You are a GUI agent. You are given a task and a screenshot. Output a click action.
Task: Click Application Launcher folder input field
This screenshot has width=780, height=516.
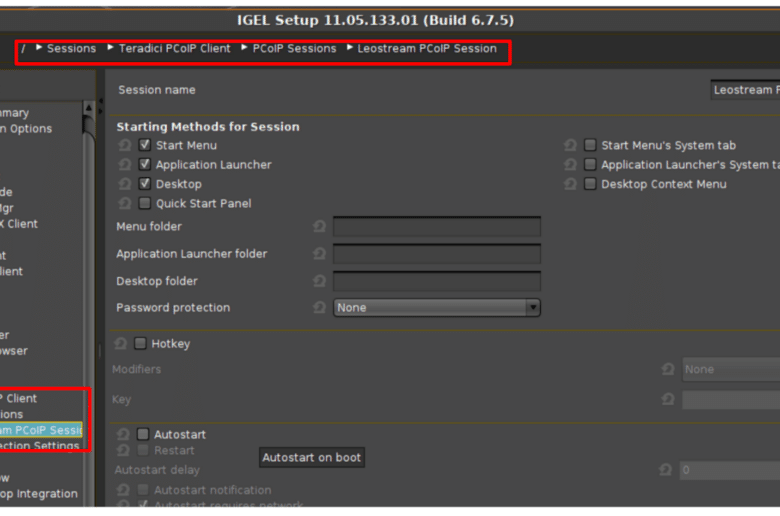click(x=437, y=254)
